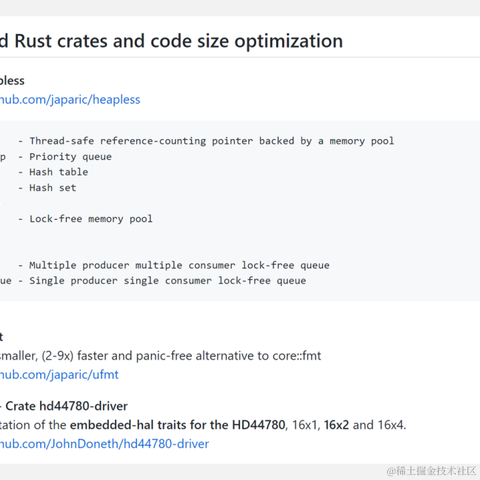Click the bold '16x2' text
Screen dimensions: 480x480
(x=336, y=425)
